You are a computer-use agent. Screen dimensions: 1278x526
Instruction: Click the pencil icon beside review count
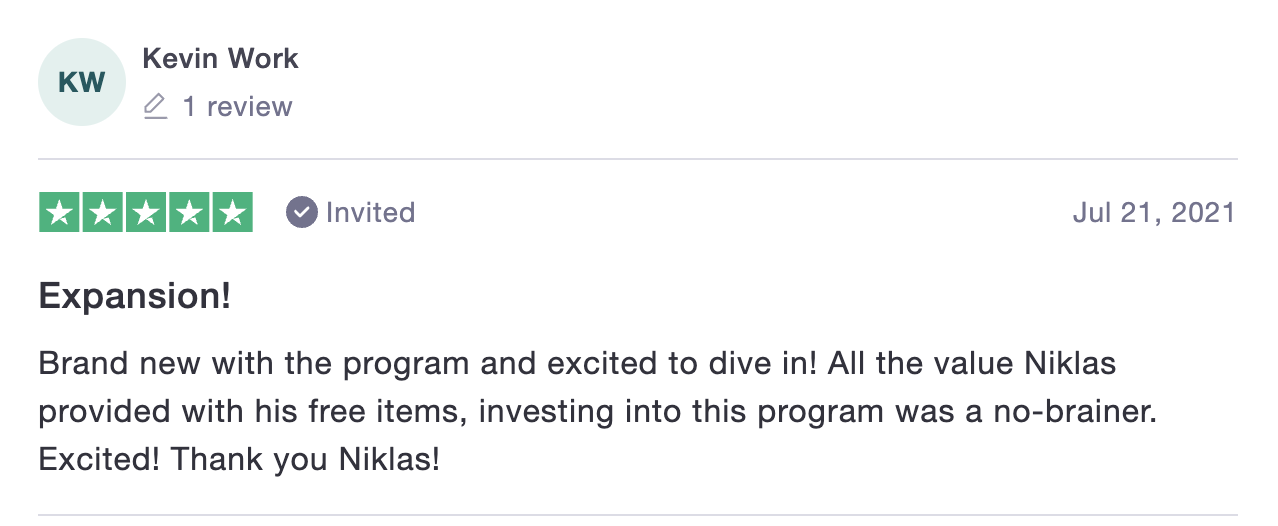point(155,107)
